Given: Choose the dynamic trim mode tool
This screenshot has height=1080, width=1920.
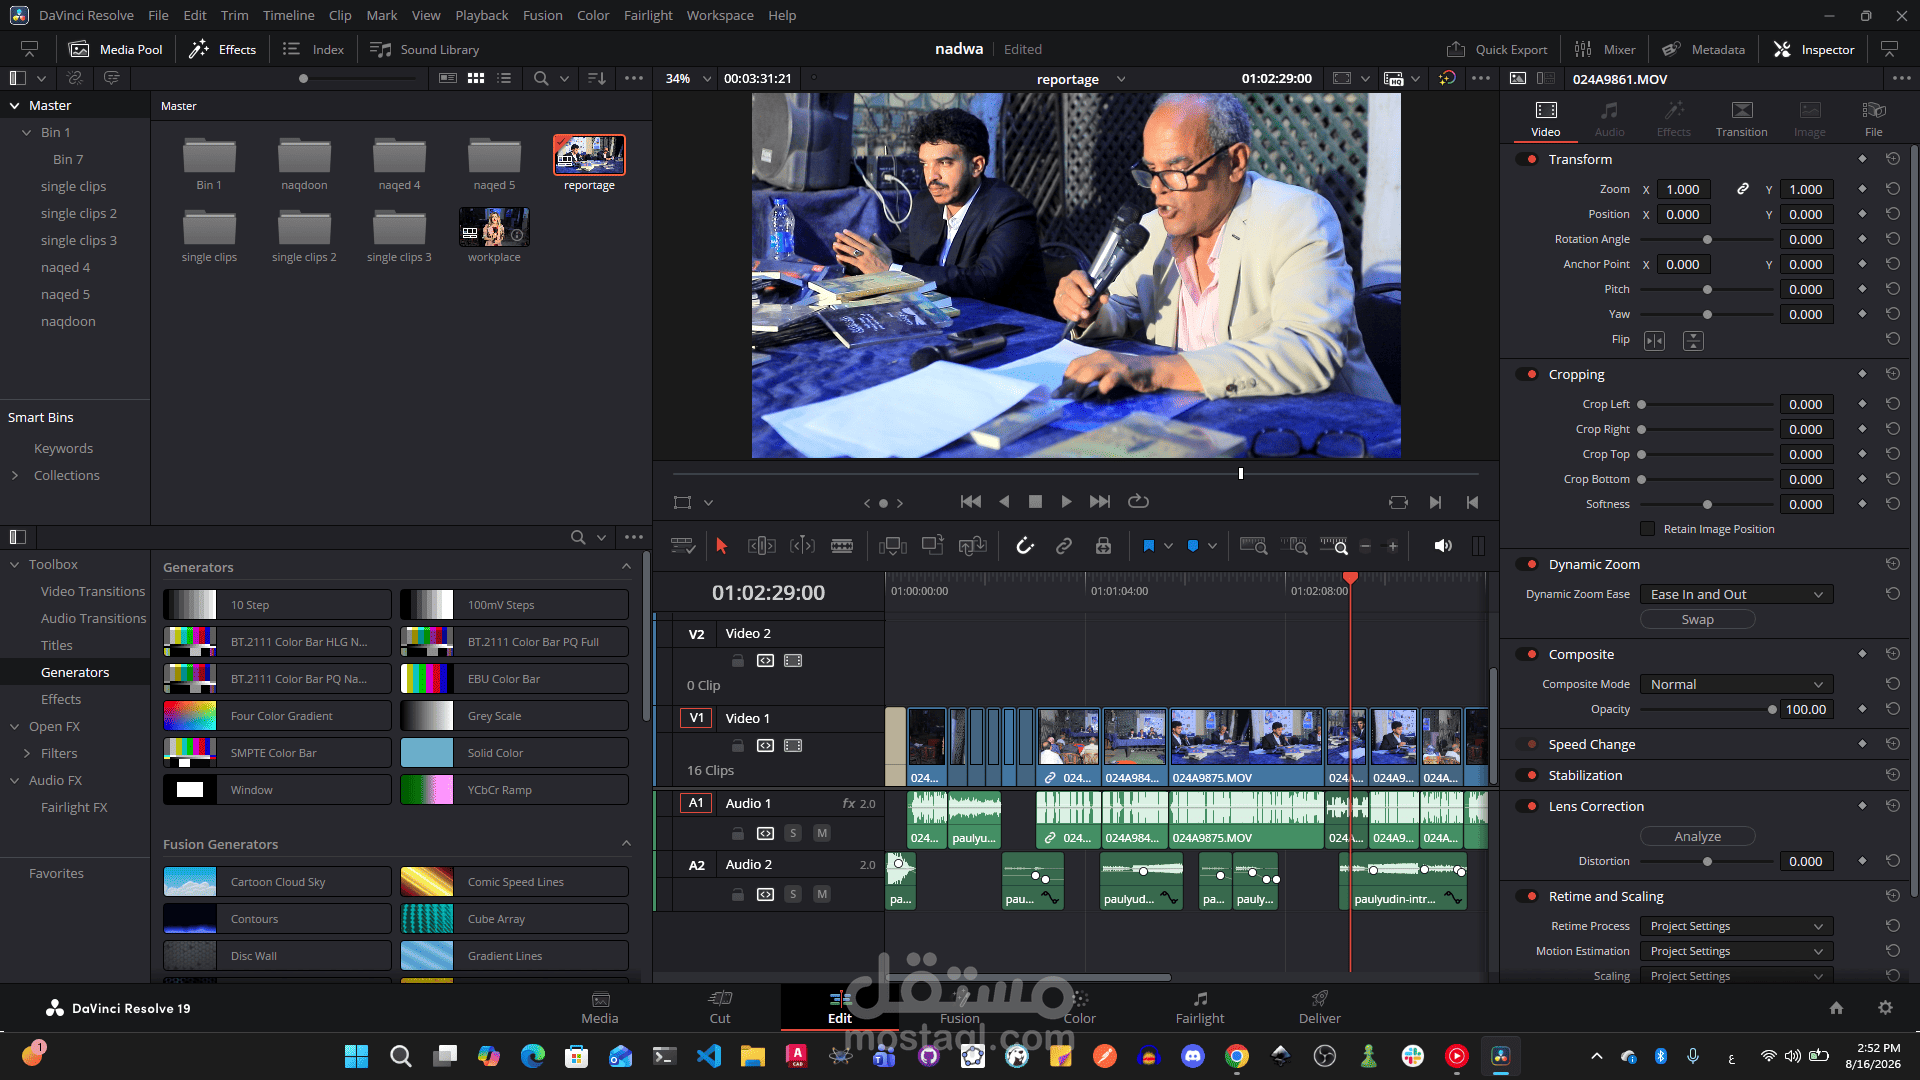Looking at the screenshot, I should pyautogui.click(x=802, y=546).
